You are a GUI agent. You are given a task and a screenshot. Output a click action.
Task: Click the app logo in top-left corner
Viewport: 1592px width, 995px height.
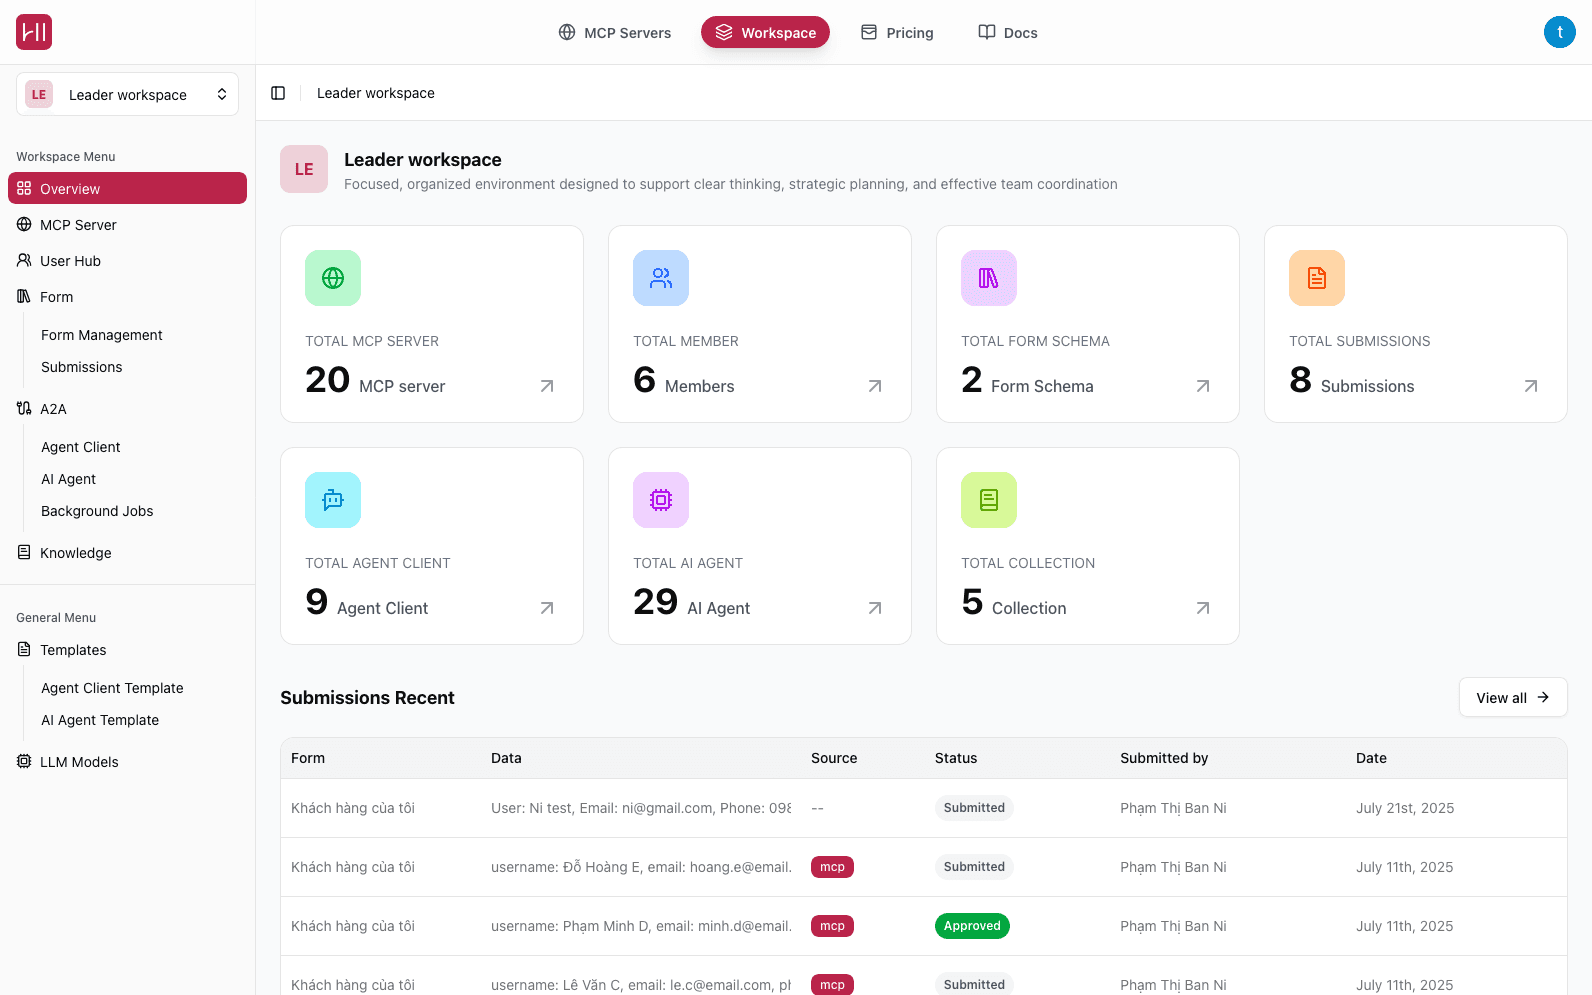34,32
